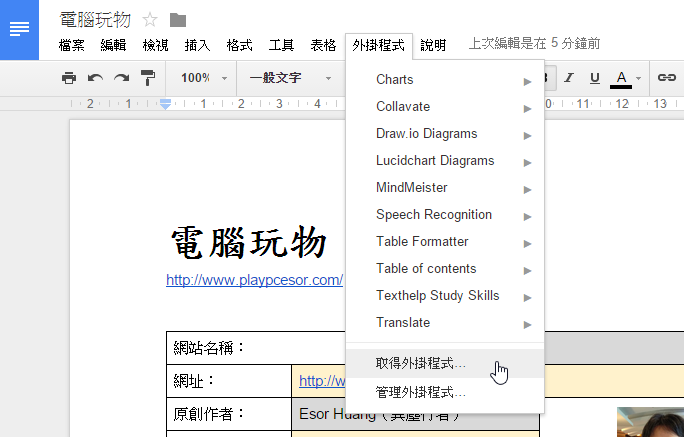Image resolution: width=684 pixels, height=437 pixels.
Task: Open the 工具 menu
Action: click(x=281, y=45)
